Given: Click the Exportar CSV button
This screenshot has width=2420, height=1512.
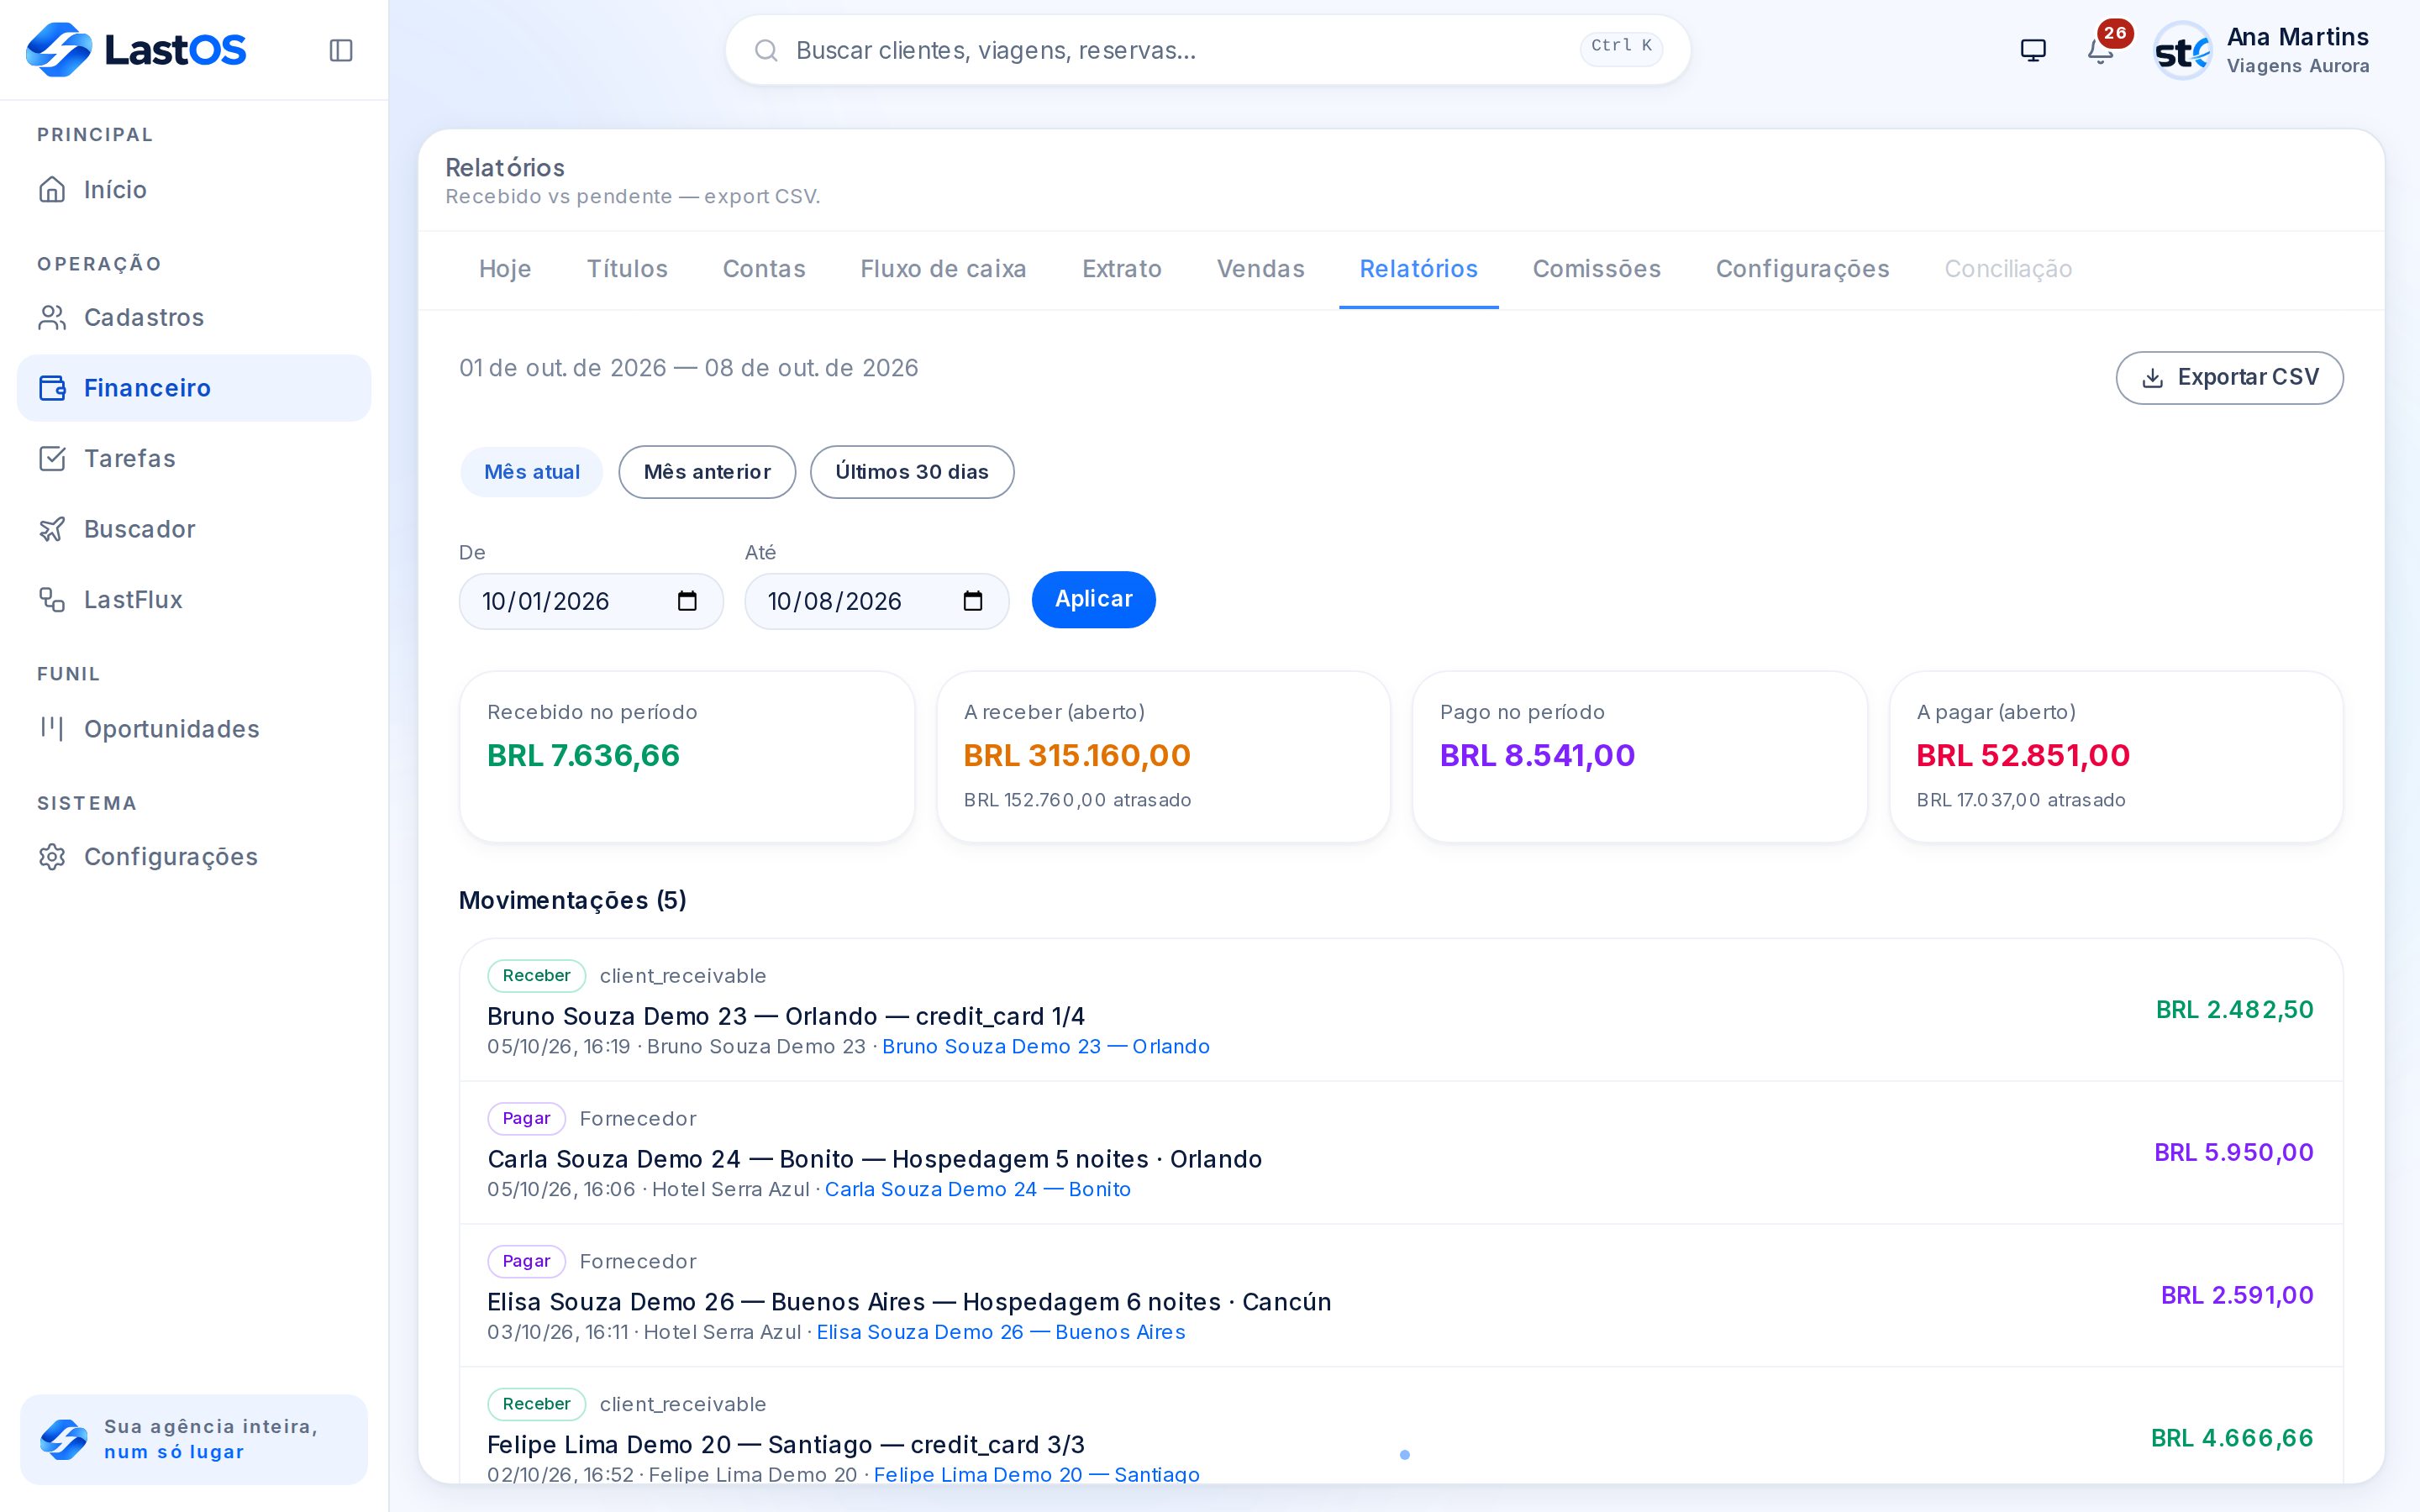Looking at the screenshot, I should 2229,378.
